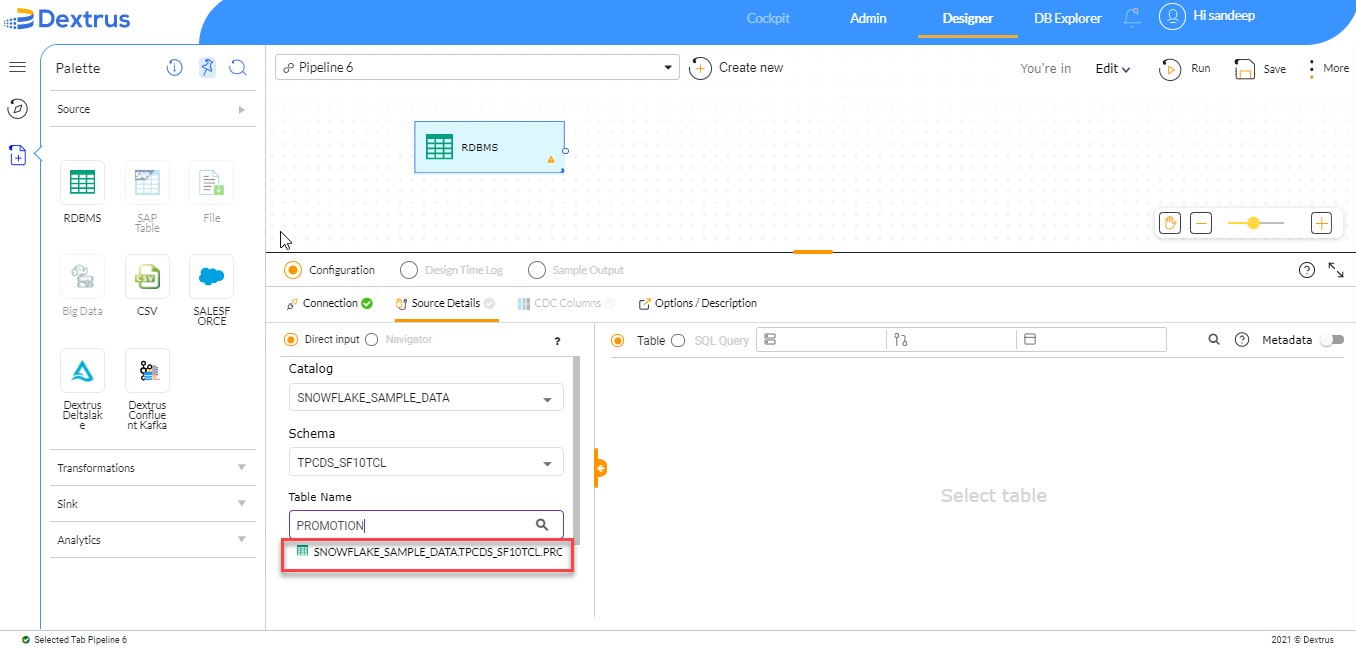Click the zoom in plus button
The height and width of the screenshot is (648, 1356).
coord(1321,223)
